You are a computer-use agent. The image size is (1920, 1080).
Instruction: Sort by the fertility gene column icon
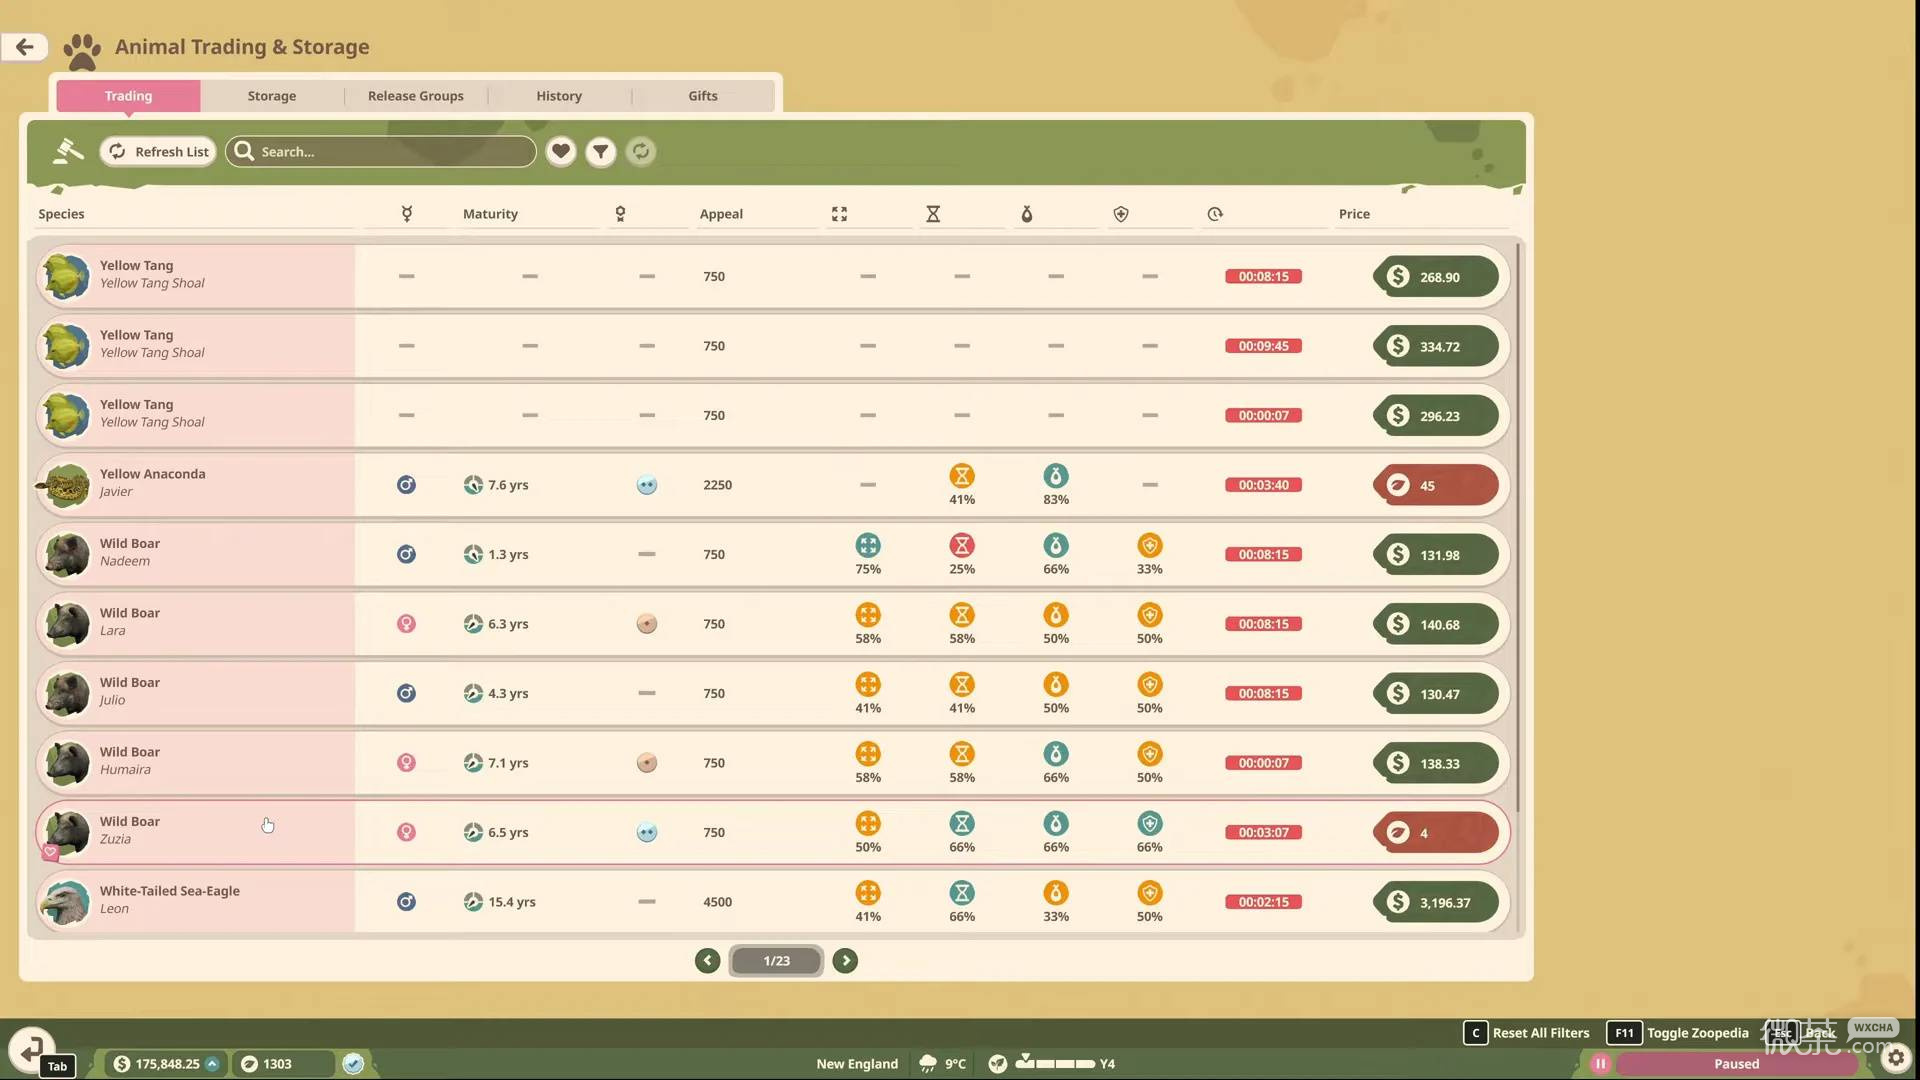pyautogui.click(x=1027, y=213)
